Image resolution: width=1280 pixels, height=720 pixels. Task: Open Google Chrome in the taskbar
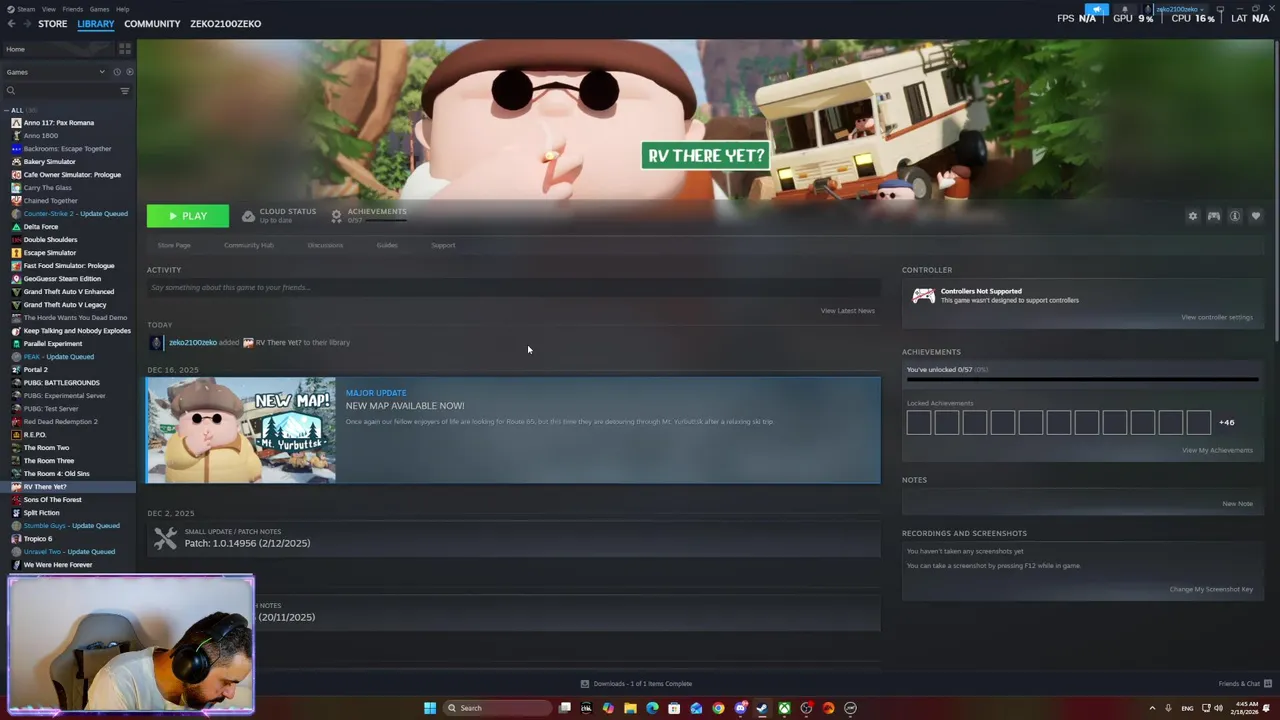click(x=718, y=708)
